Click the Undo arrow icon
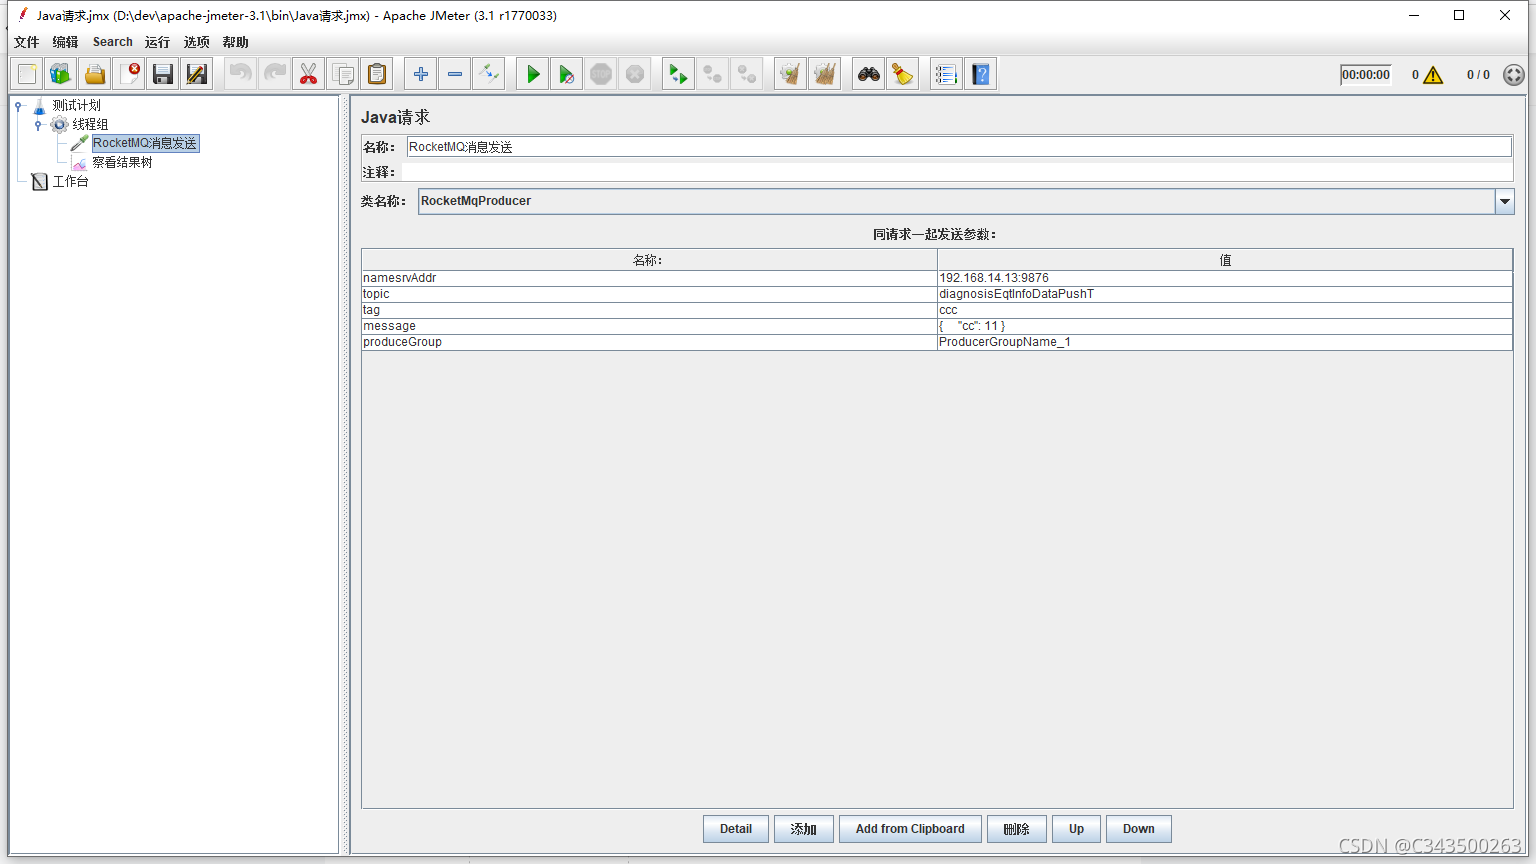Image resolution: width=1536 pixels, height=864 pixels. [240, 74]
